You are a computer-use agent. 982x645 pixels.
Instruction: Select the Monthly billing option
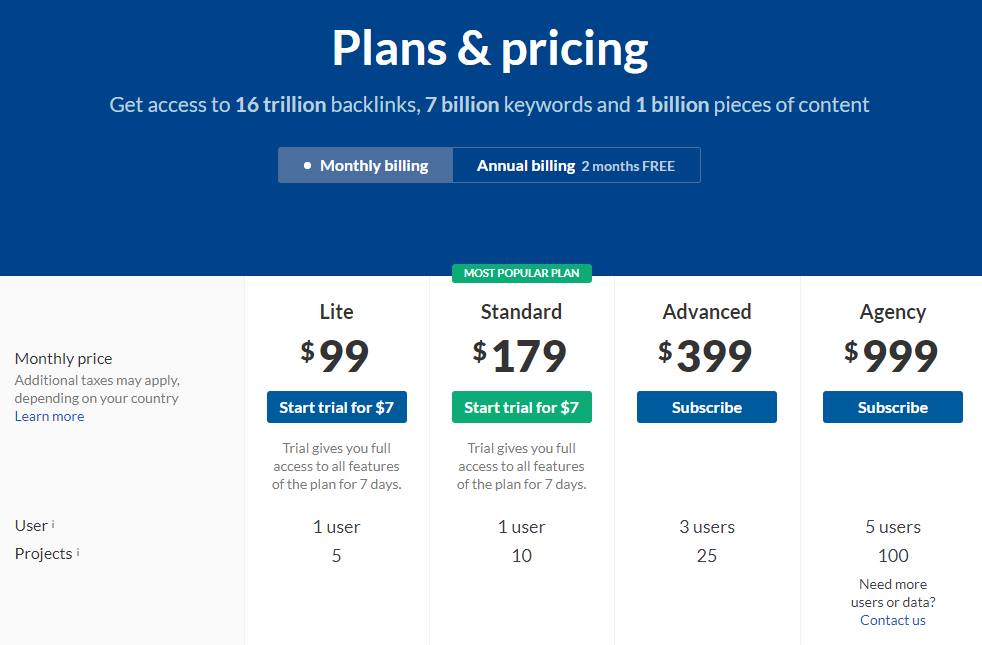365,165
